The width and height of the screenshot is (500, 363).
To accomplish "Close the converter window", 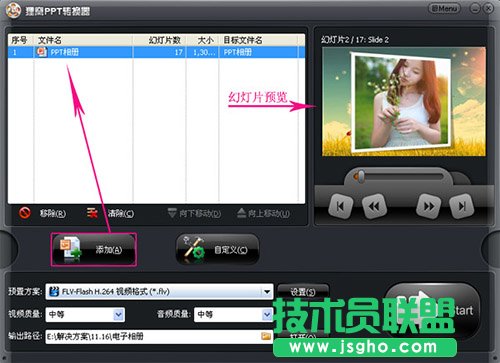I will (488, 9).
